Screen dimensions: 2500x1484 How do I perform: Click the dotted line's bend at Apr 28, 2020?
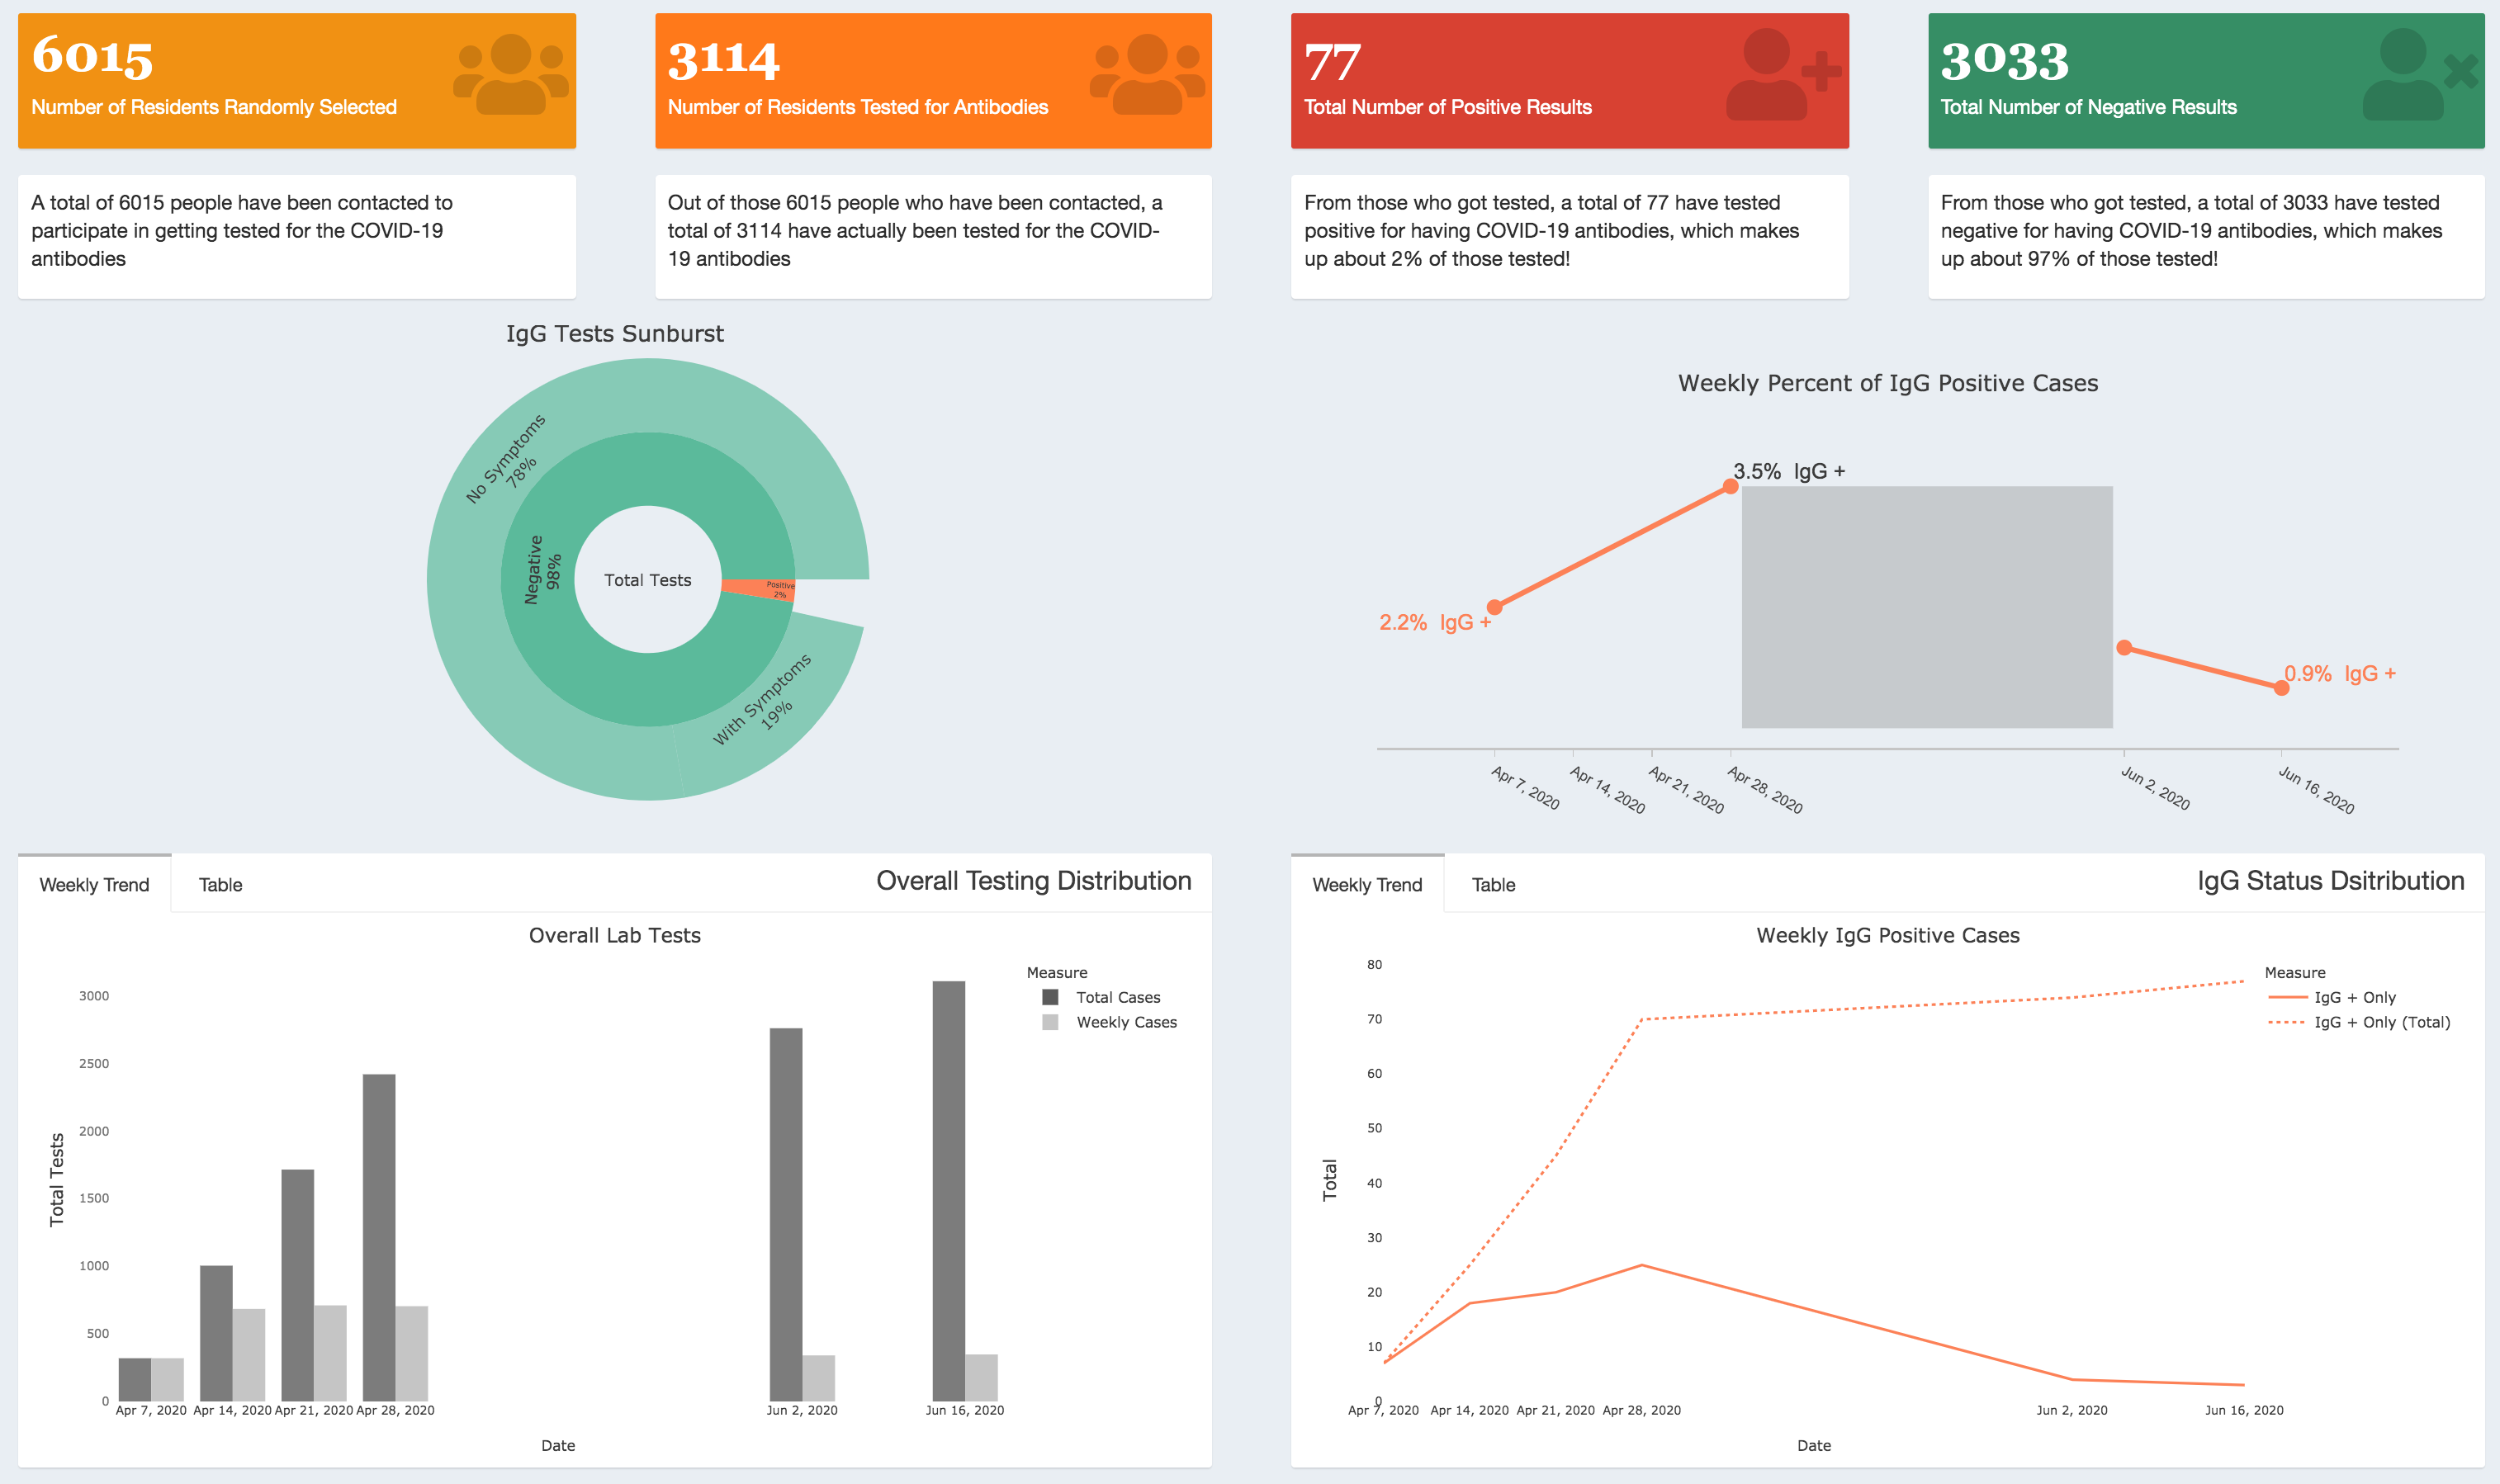pos(1641,1020)
